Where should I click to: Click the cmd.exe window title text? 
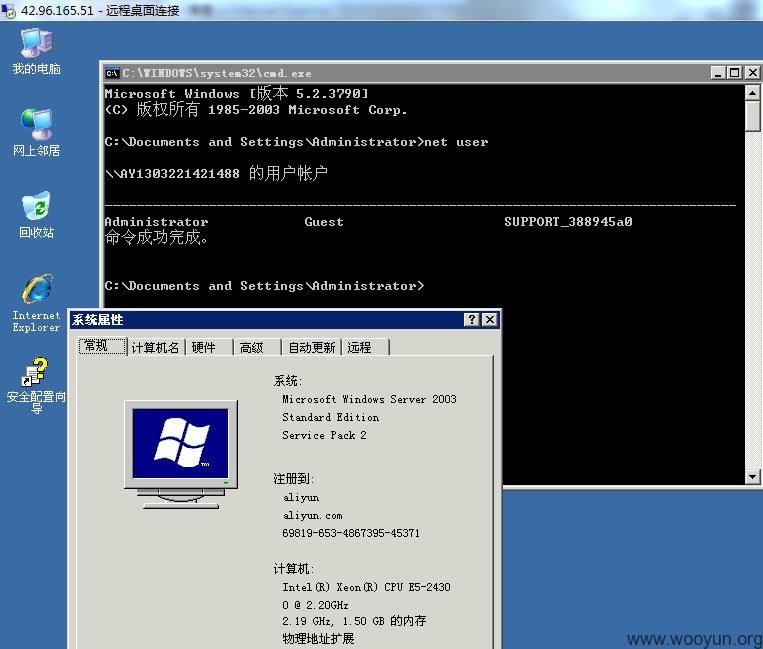[x=217, y=73]
